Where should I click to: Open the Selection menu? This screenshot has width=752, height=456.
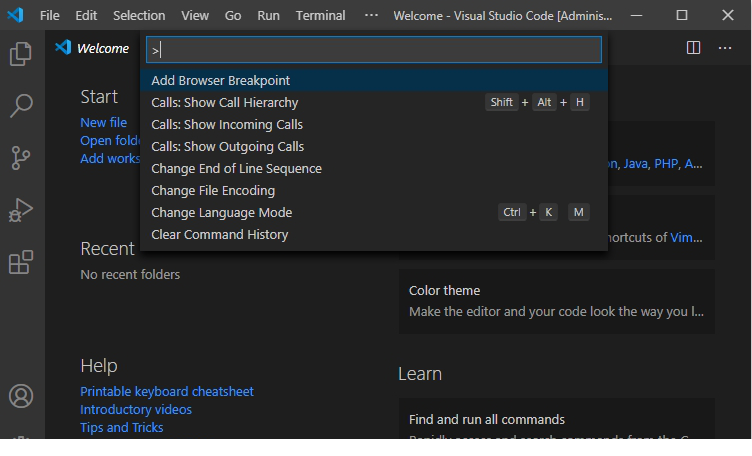tap(139, 15)
